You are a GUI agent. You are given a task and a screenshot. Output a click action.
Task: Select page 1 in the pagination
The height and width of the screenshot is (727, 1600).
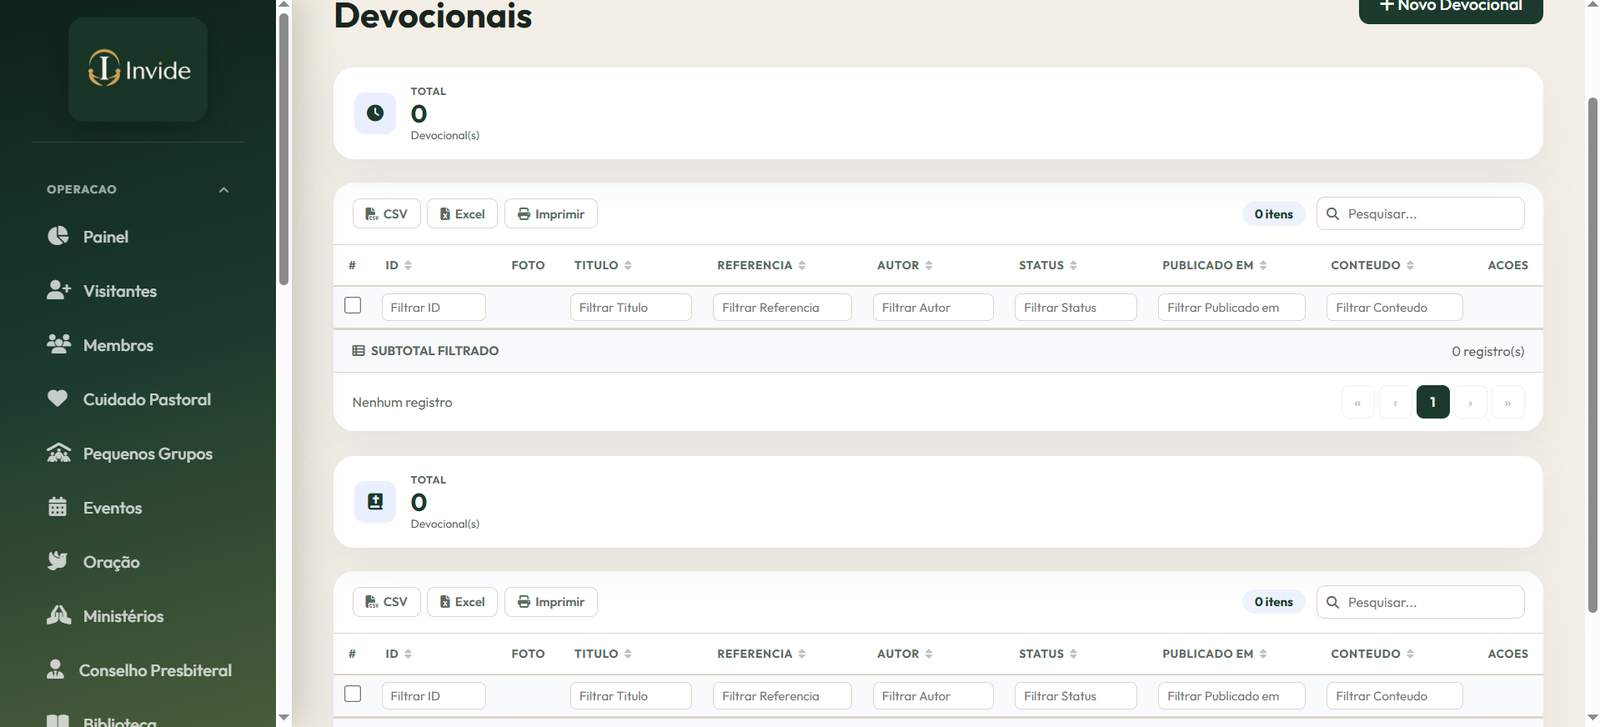[1433, 402]
